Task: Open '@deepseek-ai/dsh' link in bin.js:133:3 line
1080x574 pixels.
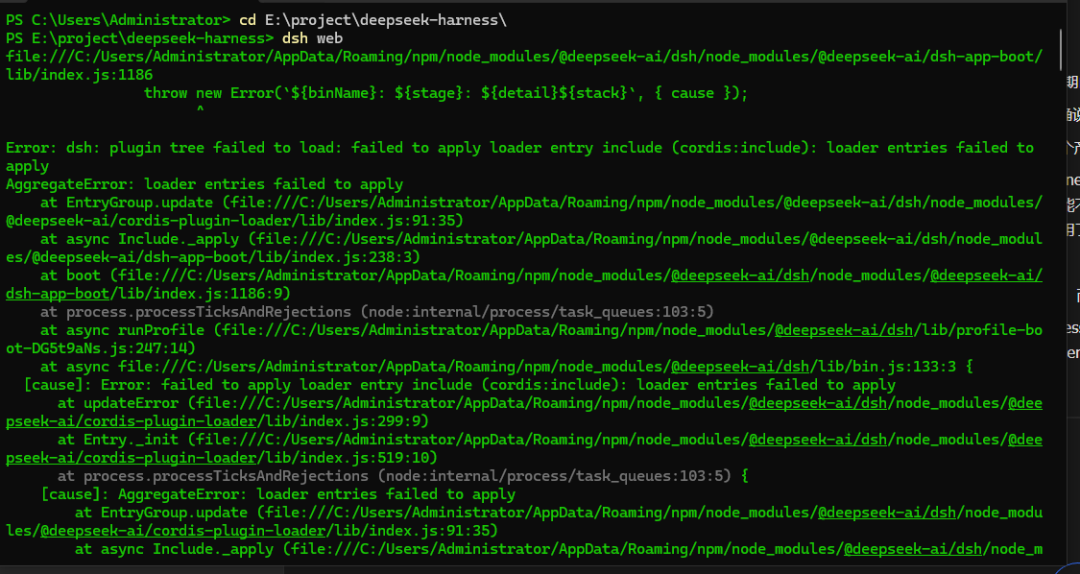Action: [x=740, y=366]
